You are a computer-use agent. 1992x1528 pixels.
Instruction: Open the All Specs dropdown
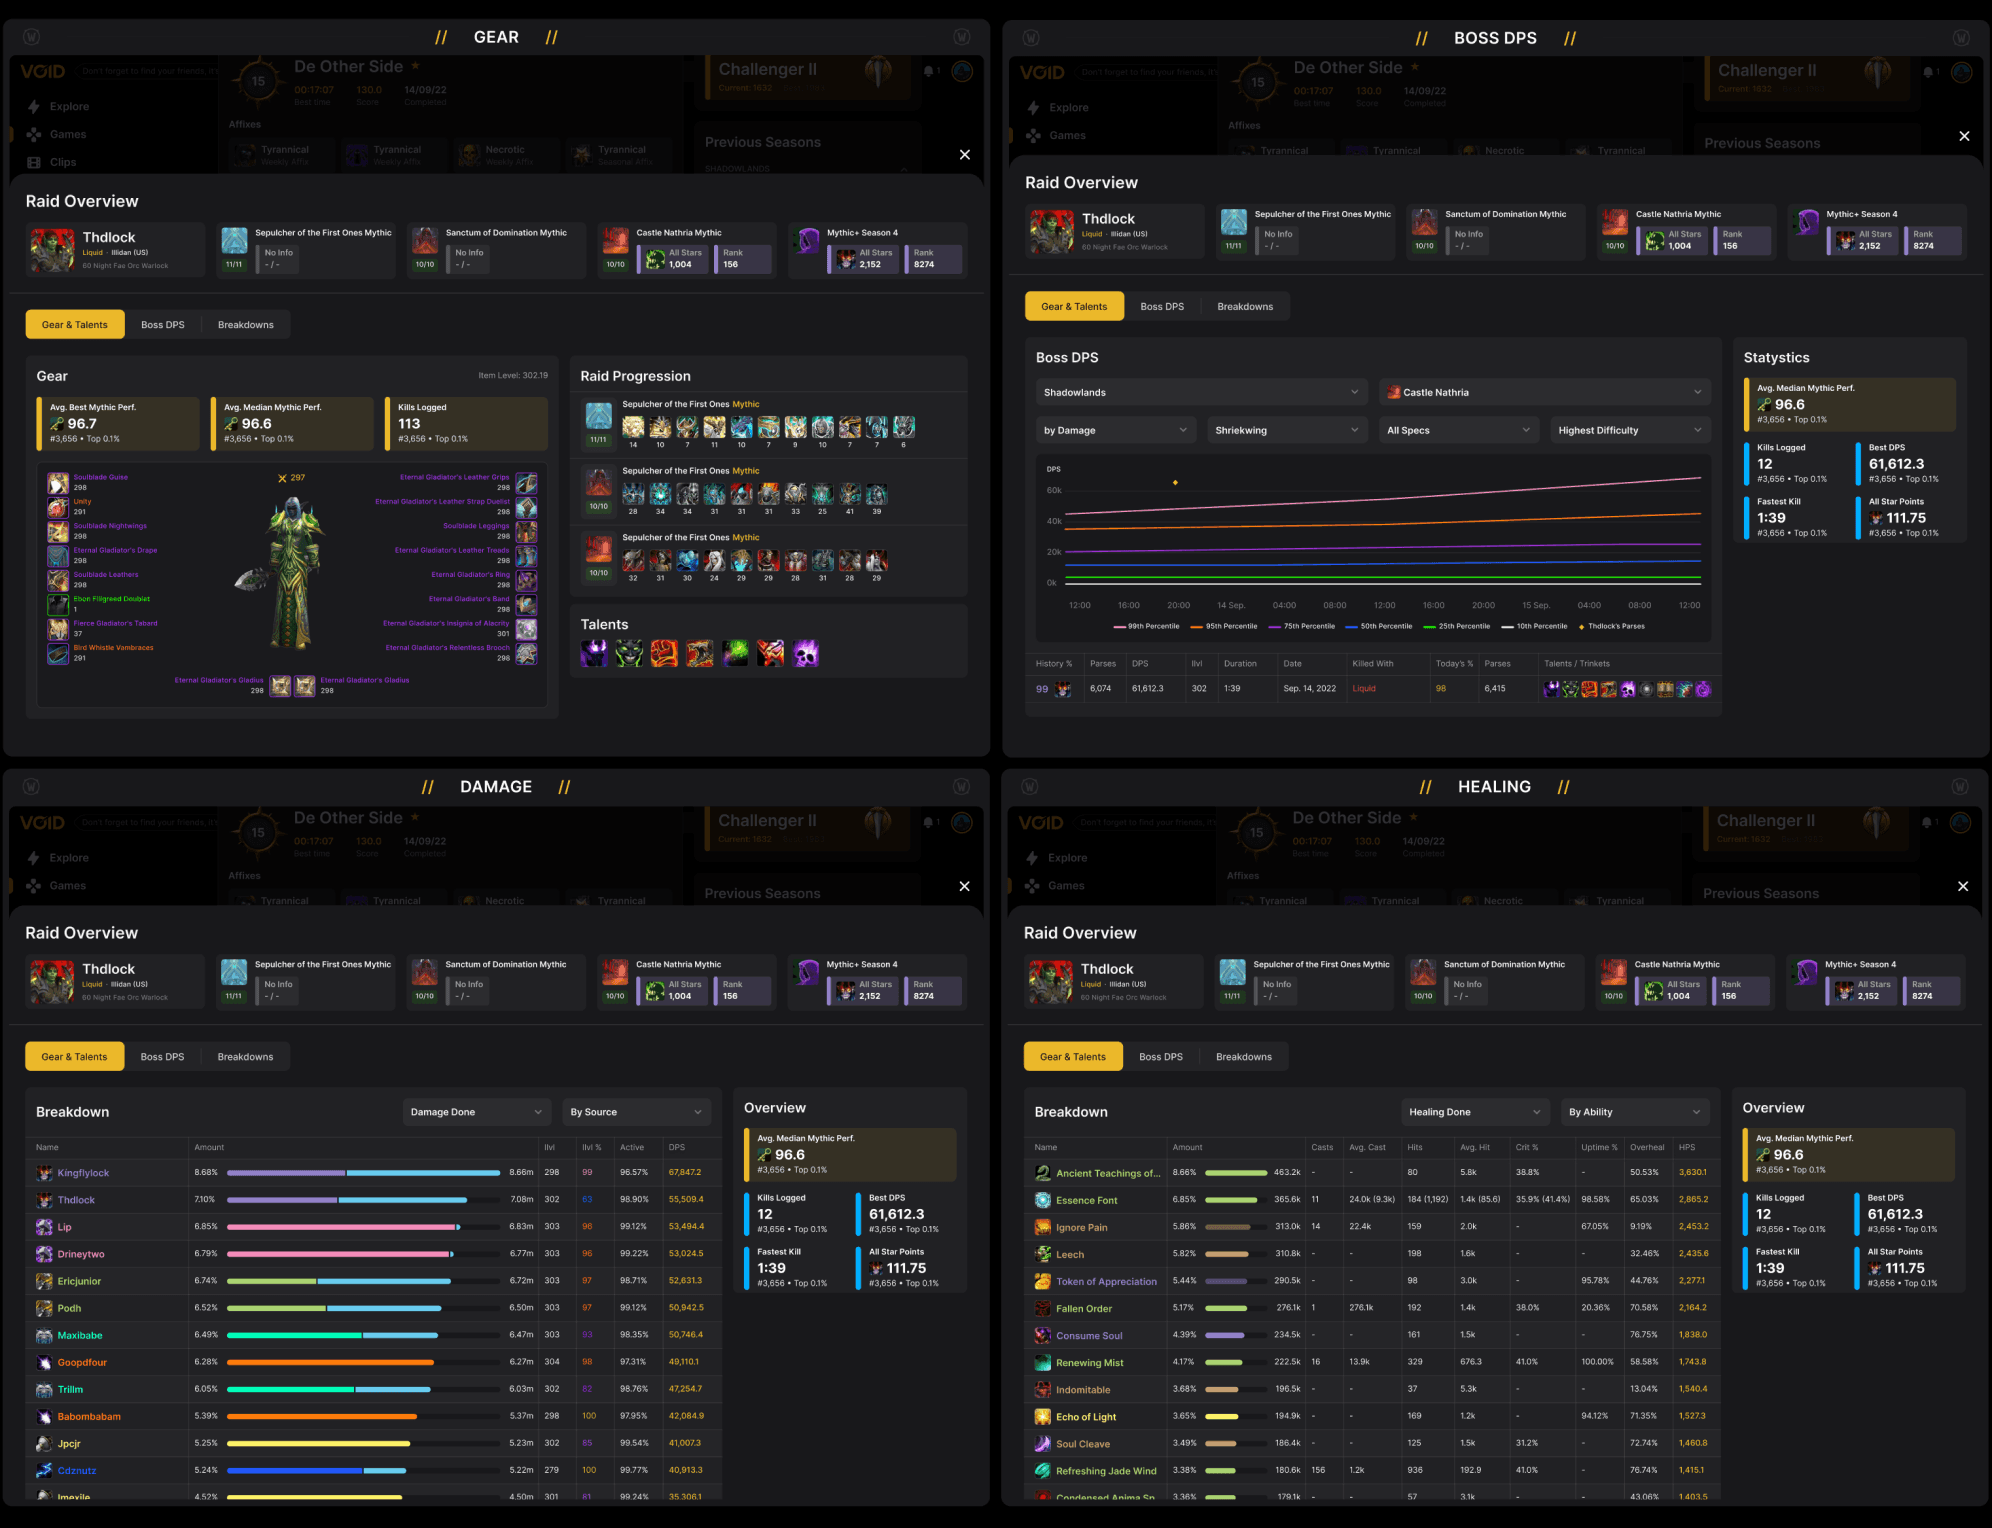tap(1459, 430)
